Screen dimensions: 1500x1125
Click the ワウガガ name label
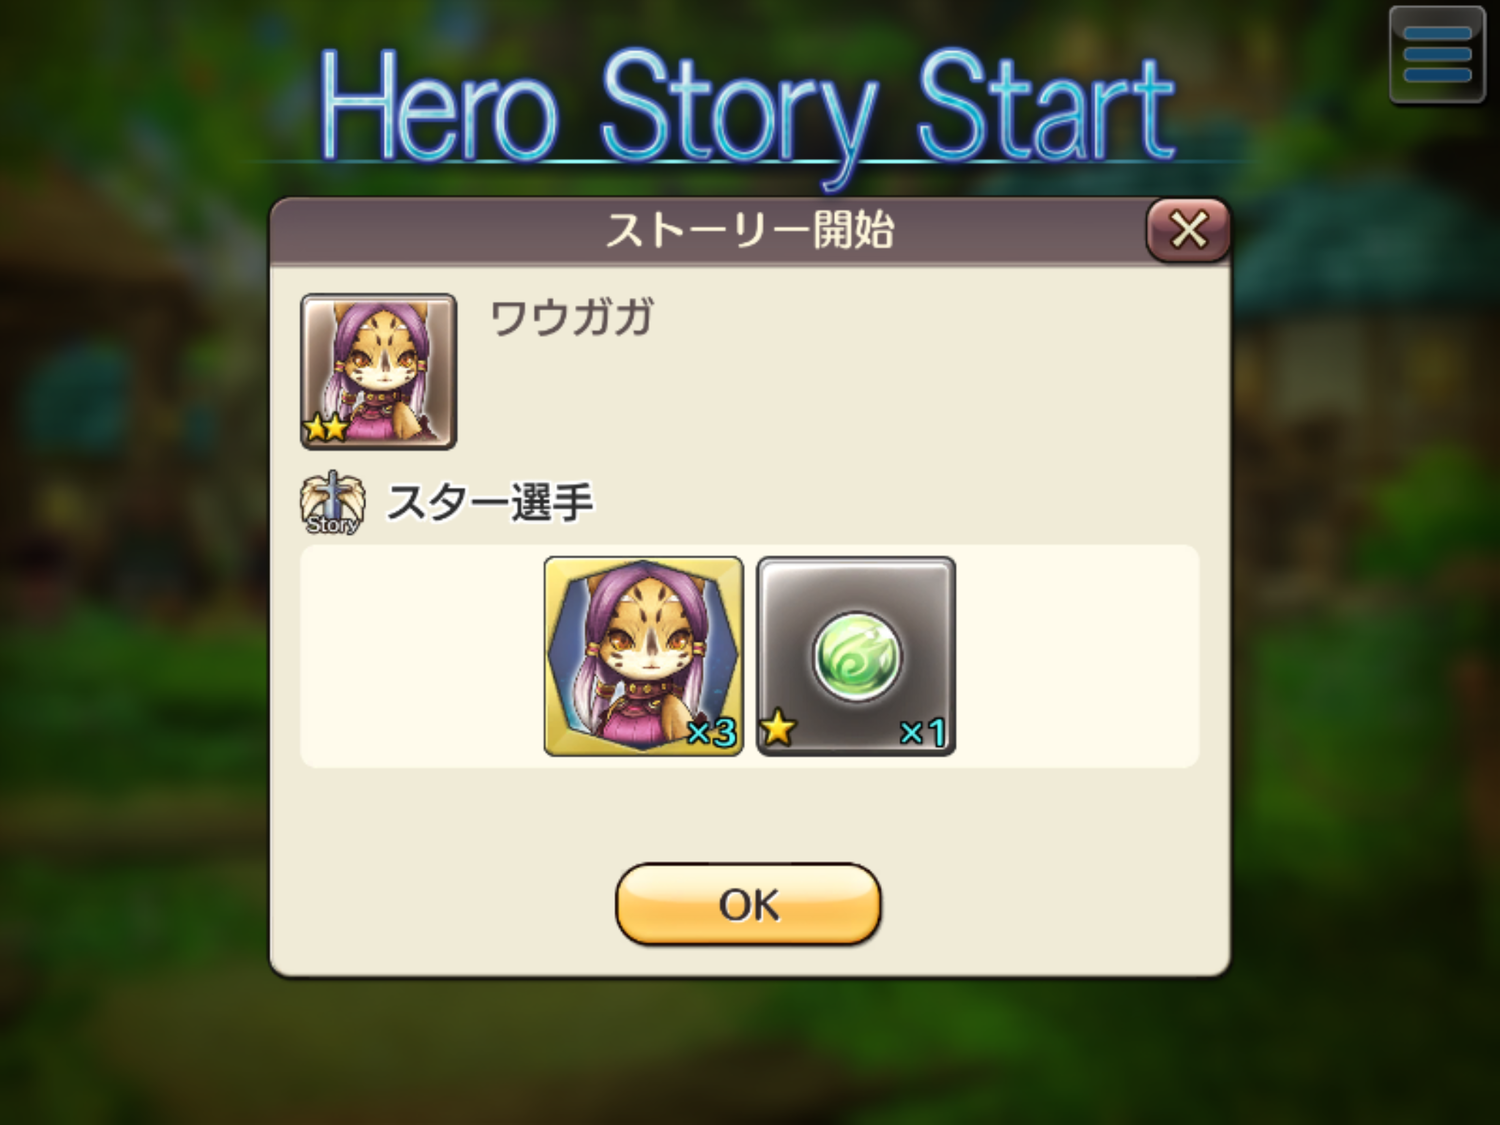[x=571, y=318]
